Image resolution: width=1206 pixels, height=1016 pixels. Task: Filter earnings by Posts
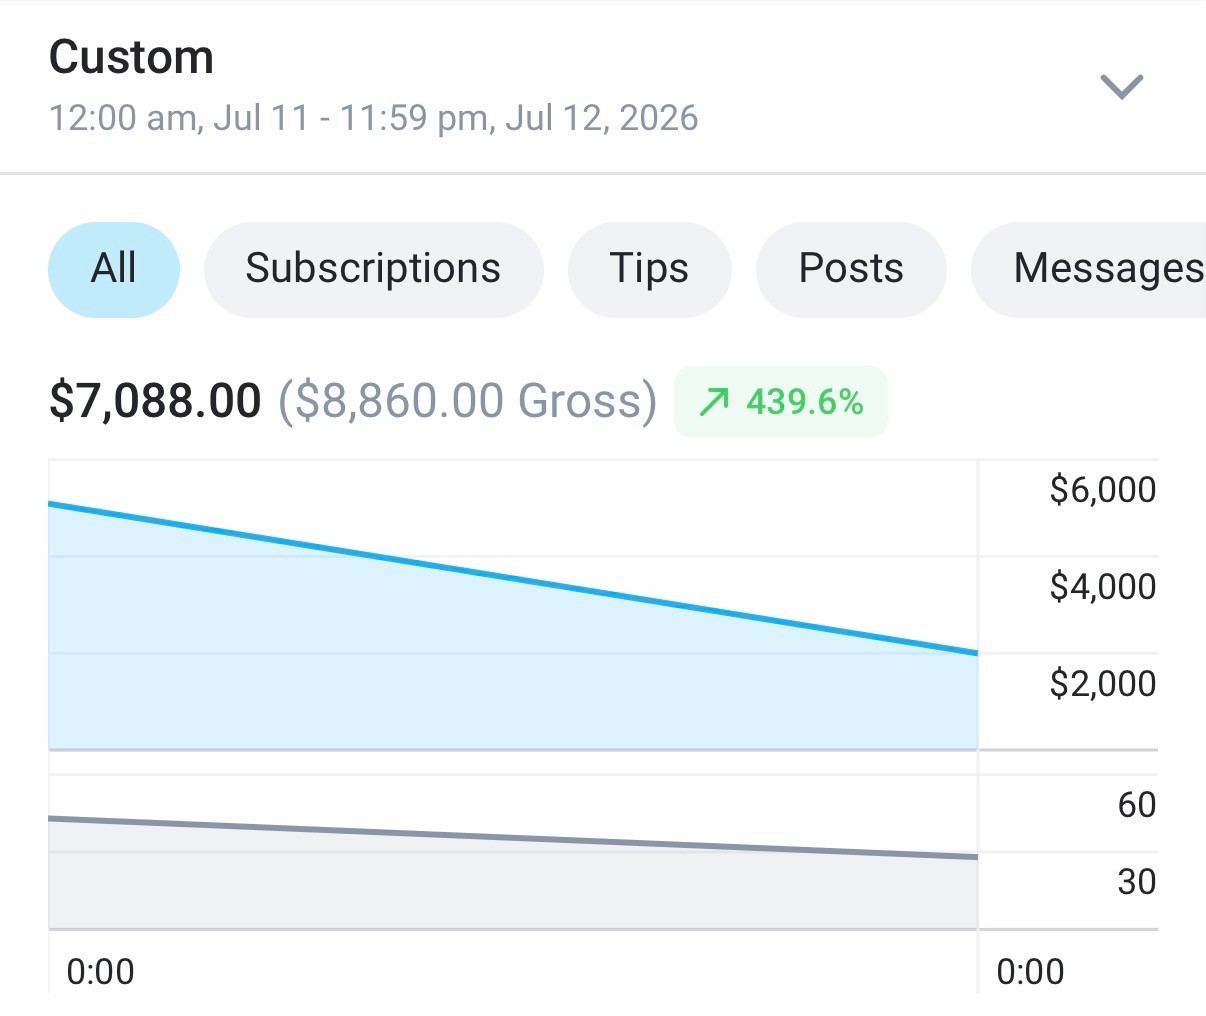click(851, 269)
